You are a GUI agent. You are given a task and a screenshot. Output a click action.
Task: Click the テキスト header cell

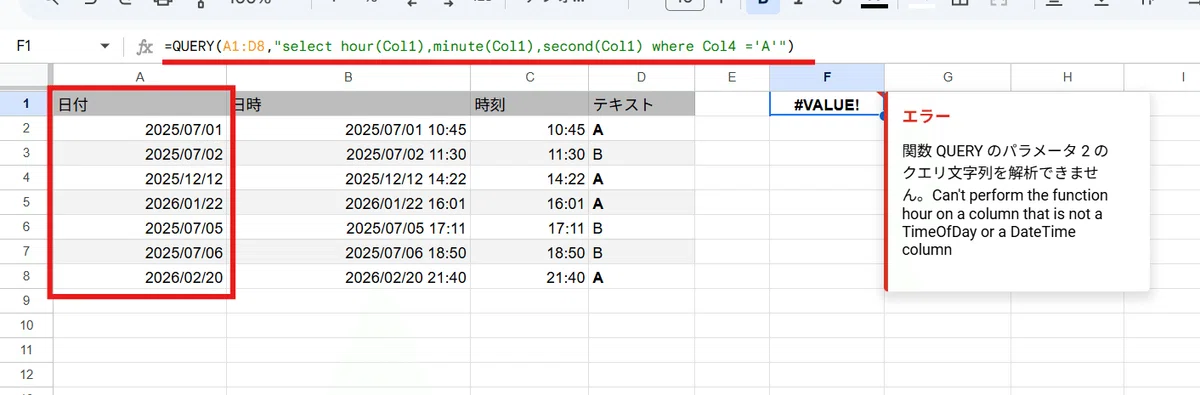point(641,103)
